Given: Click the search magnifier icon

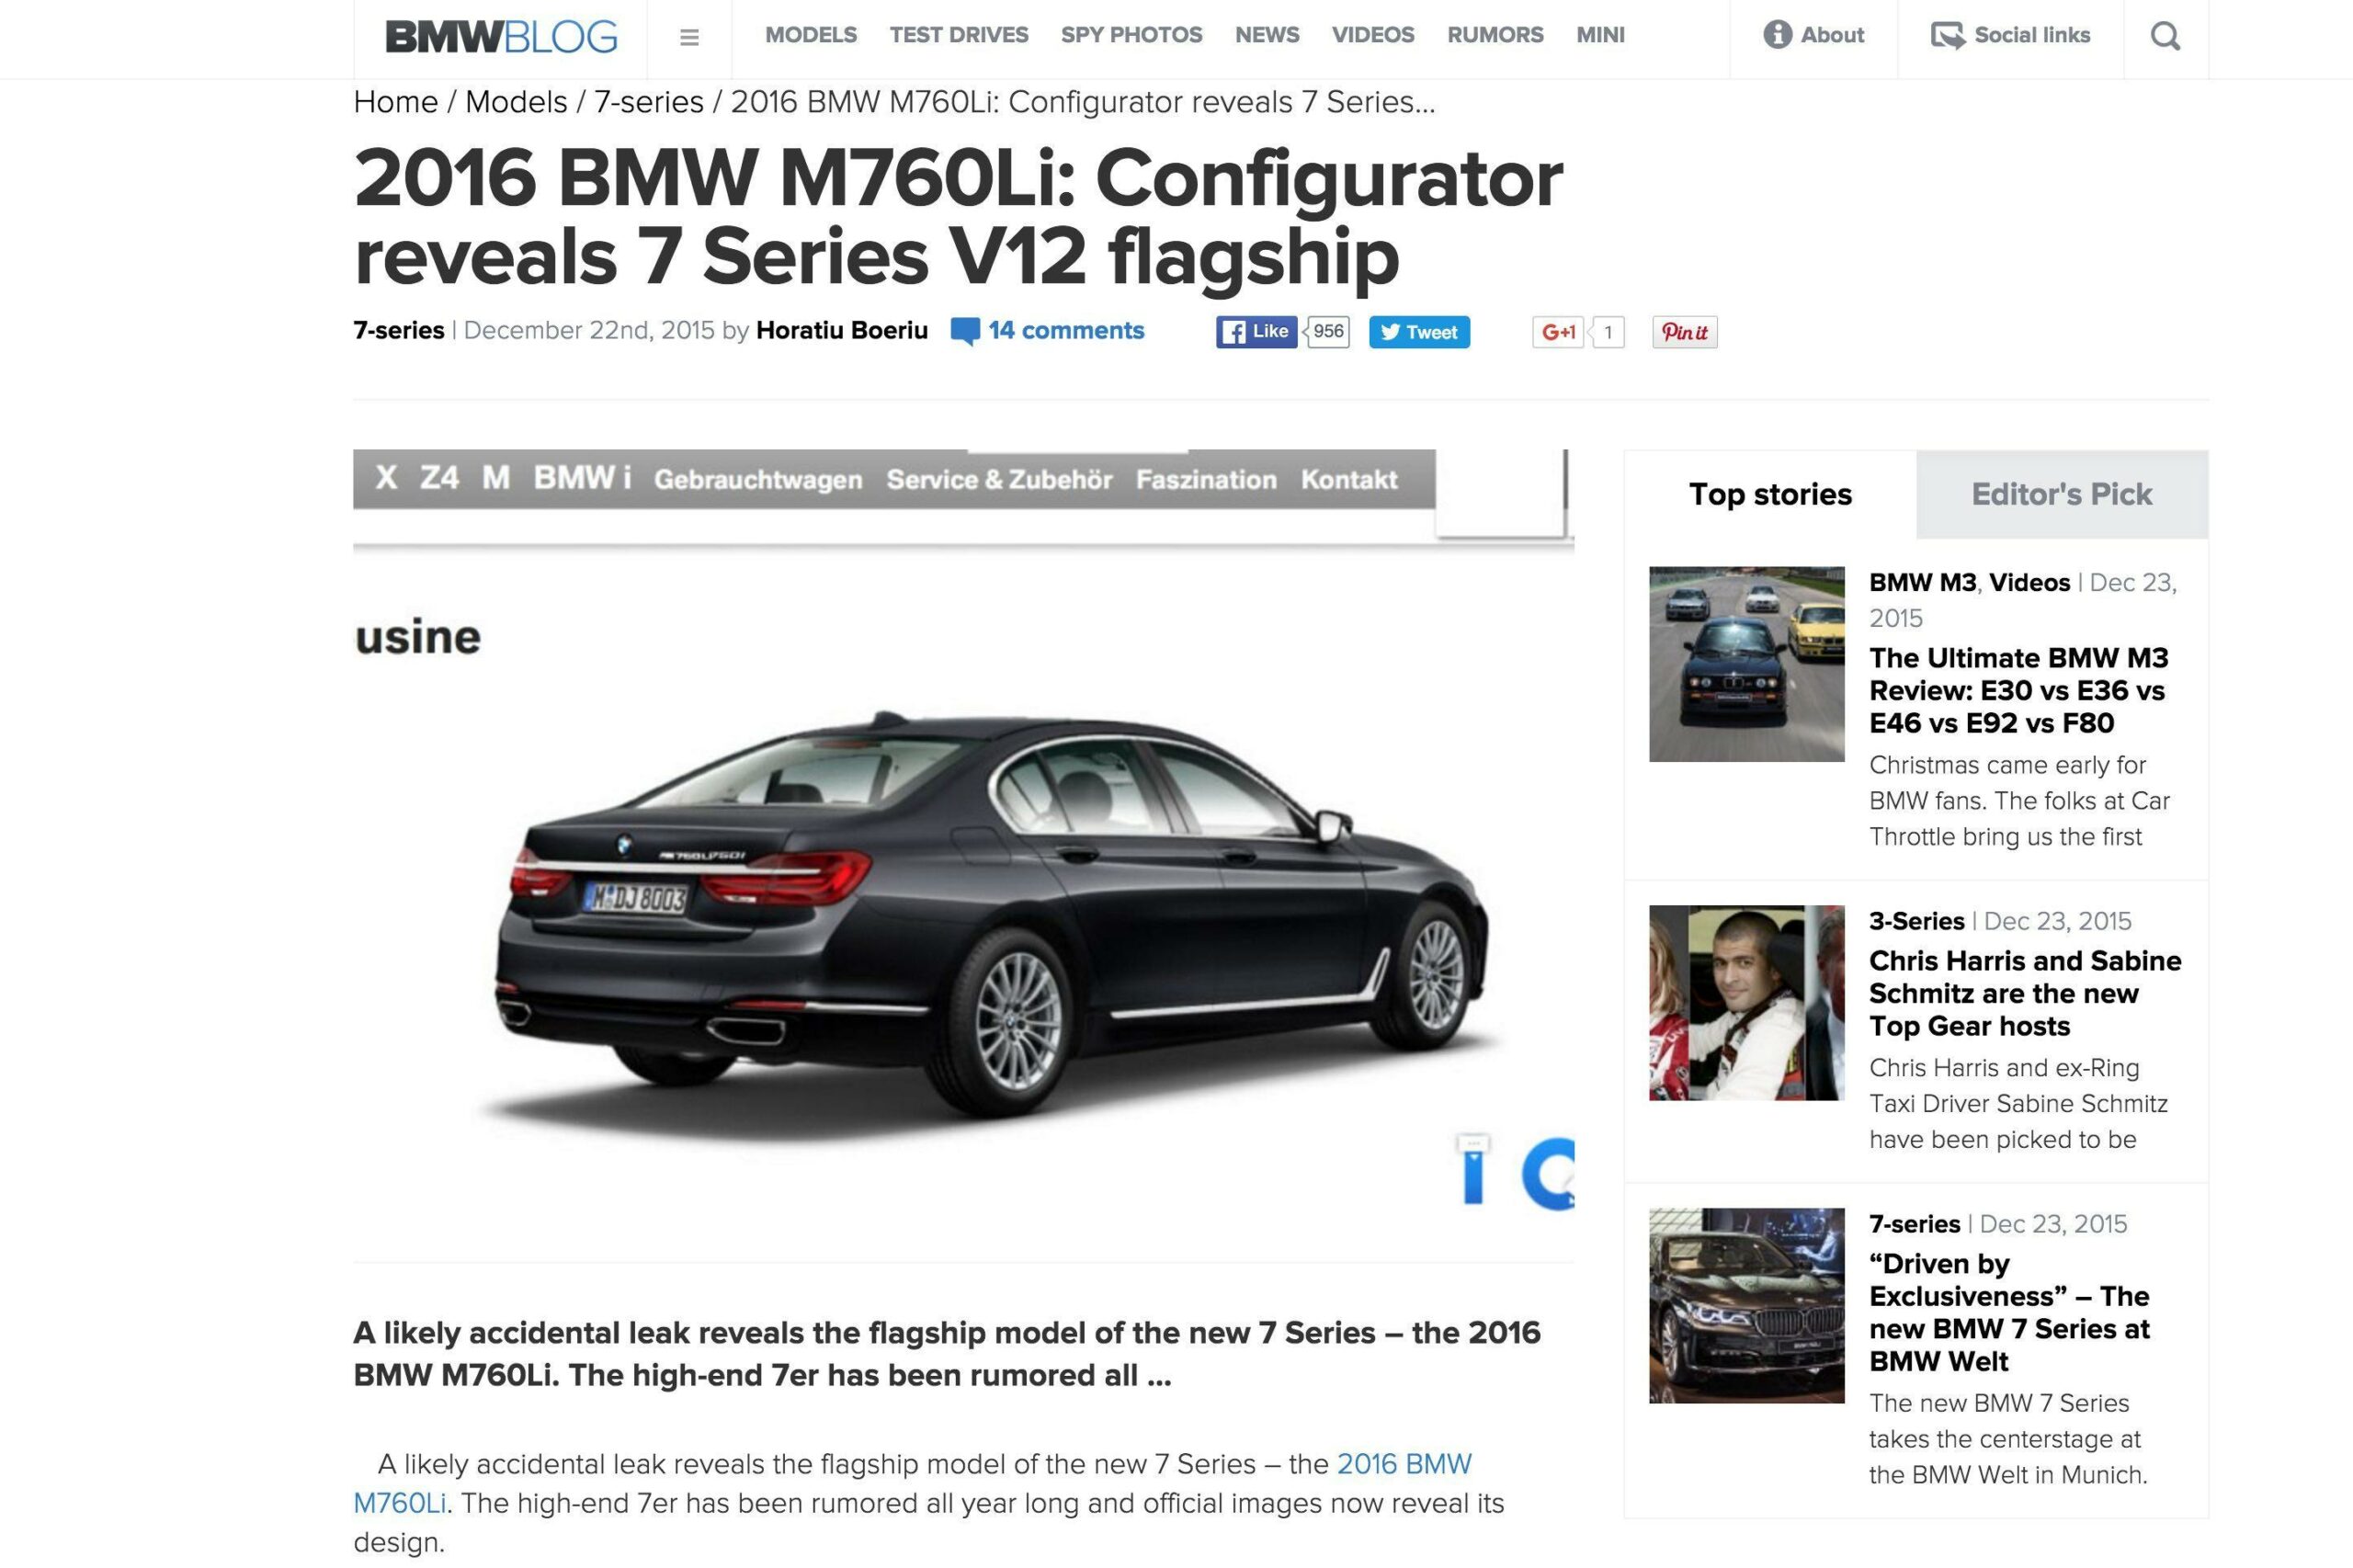Looking at the screenshot, I should pos(2165,36).
